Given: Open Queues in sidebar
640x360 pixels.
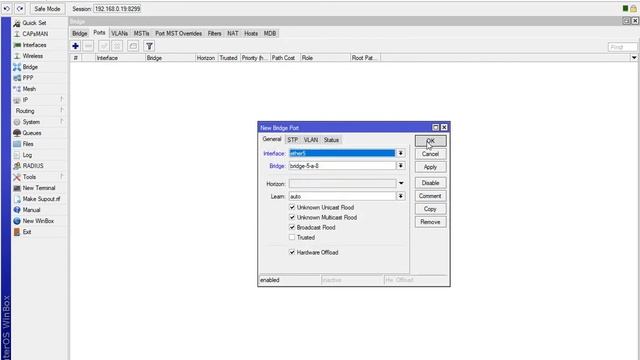Looking at the screenshot, I should pyautogui.click(x=32, y=133).
